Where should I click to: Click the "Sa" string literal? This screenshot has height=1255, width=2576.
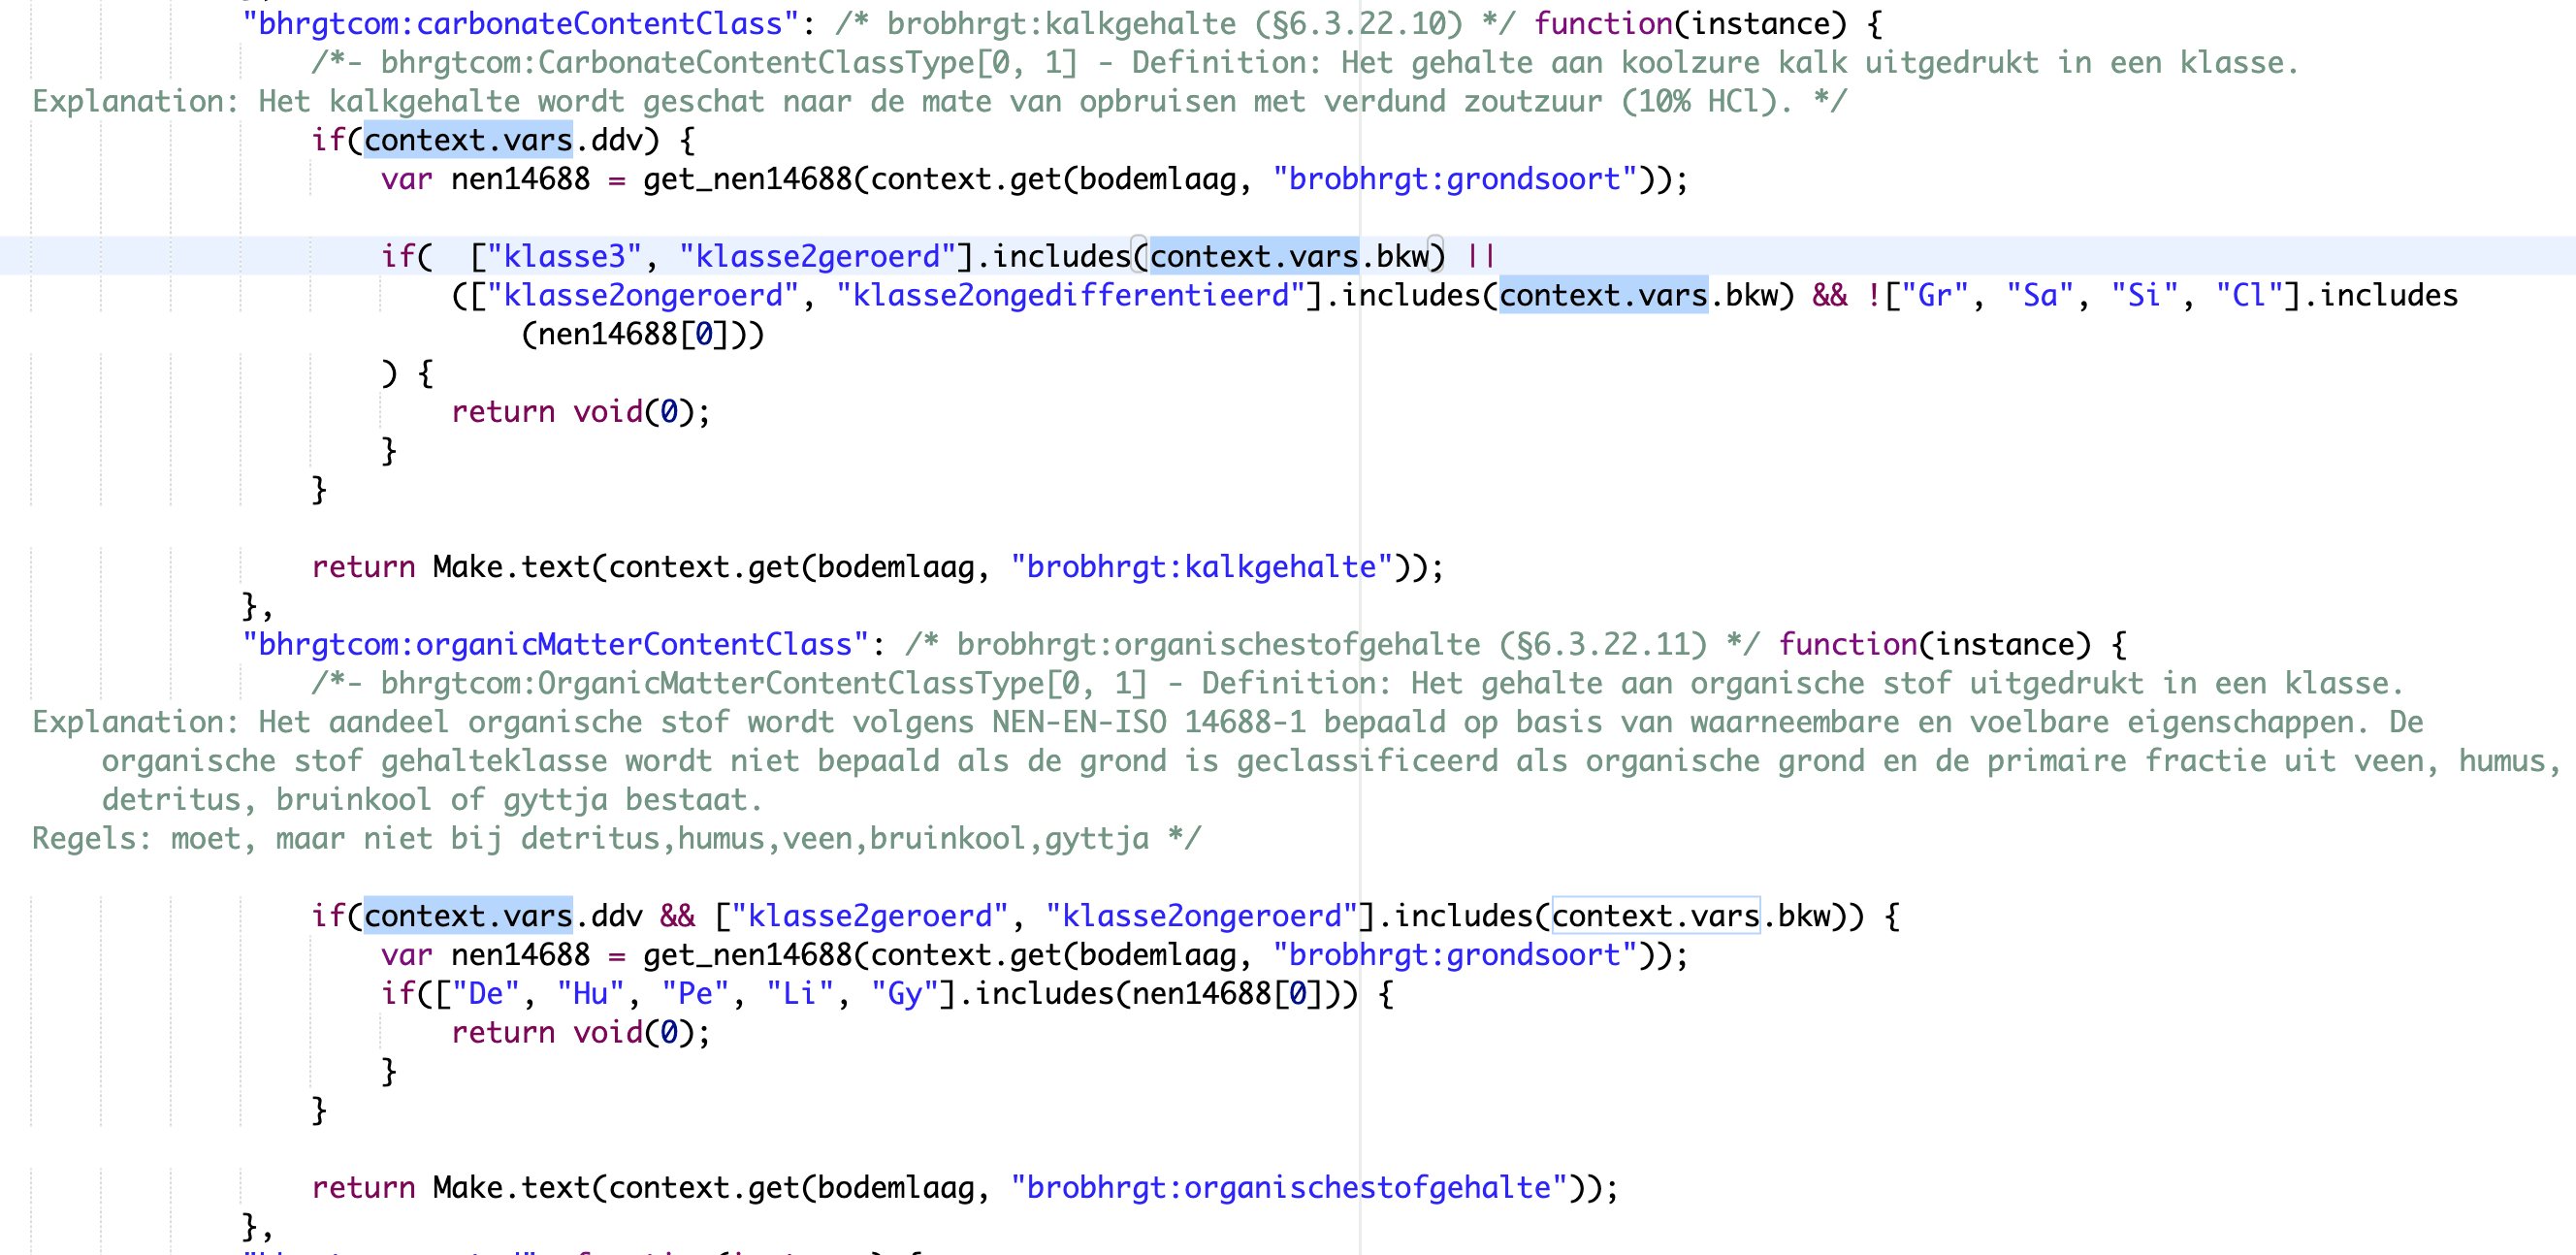pos(2039,296)
